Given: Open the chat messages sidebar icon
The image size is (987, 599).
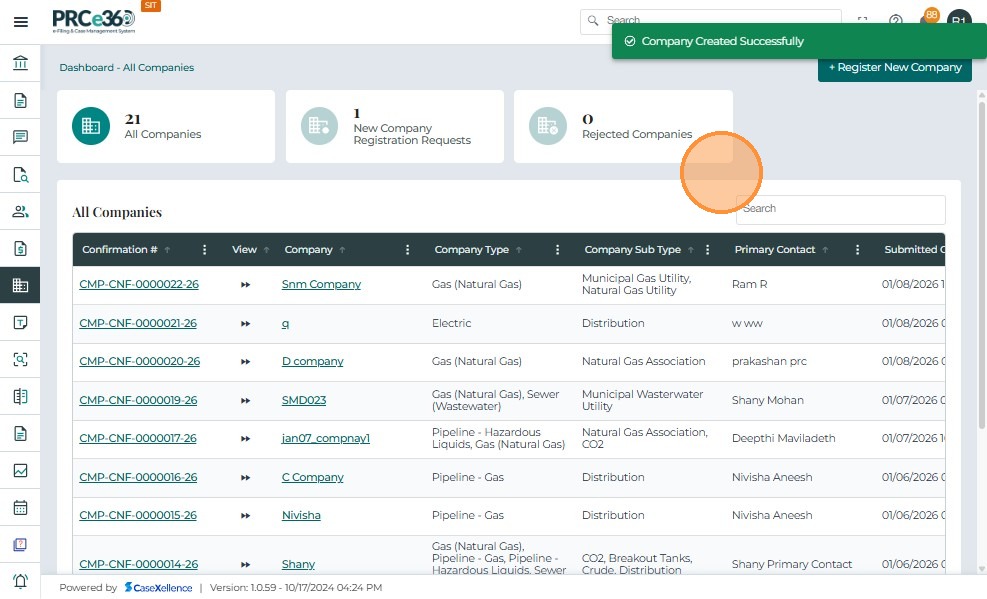Looking at the screenshot, I should click(x=20, y=137).
